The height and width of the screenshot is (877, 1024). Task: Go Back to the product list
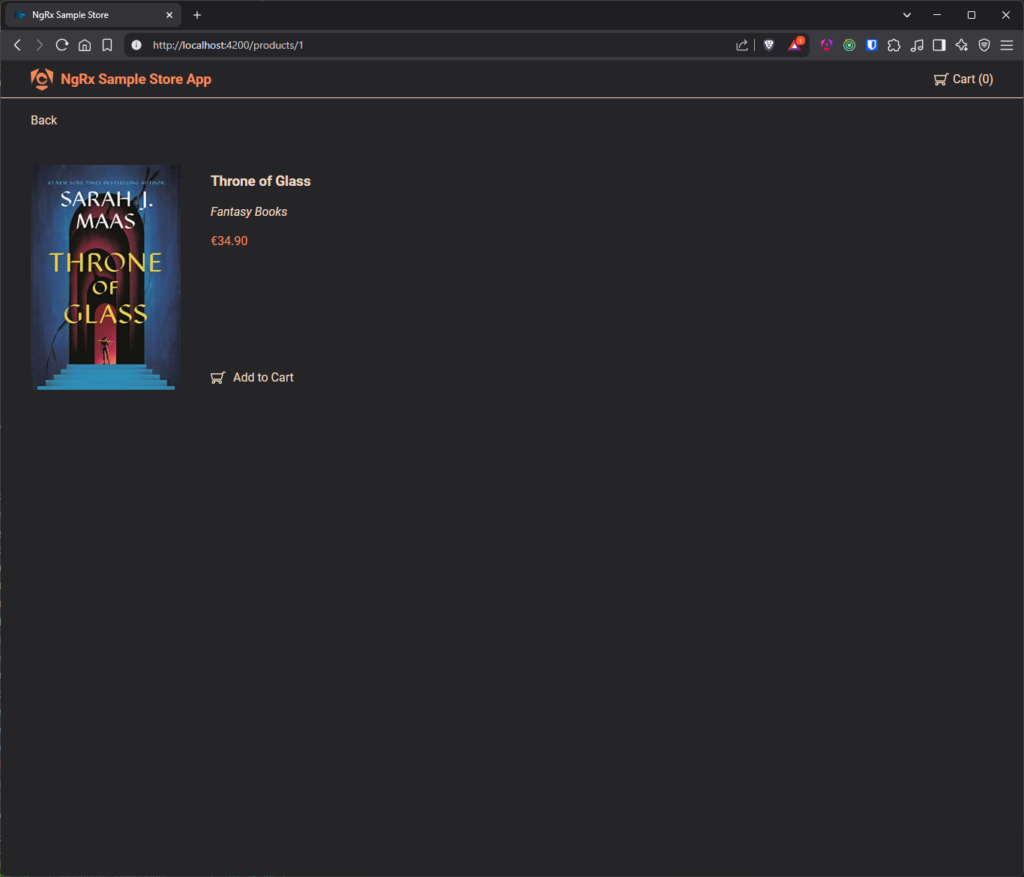tap(44, 120)
